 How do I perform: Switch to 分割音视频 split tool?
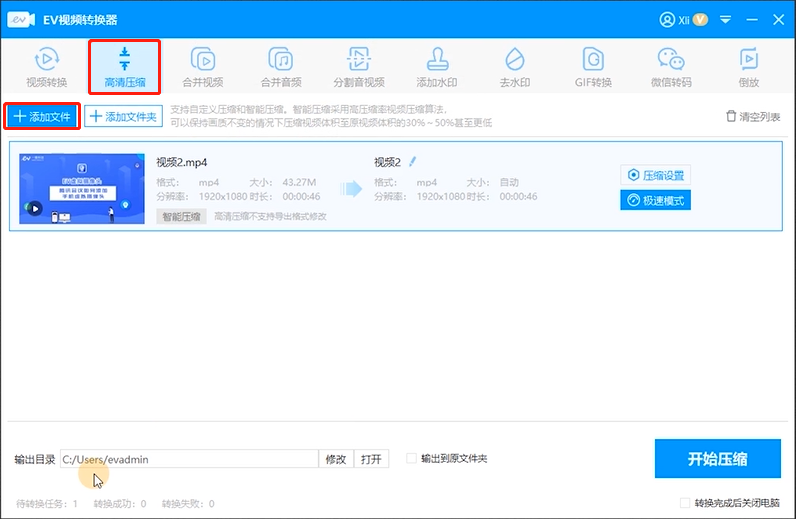coord(359,67)
